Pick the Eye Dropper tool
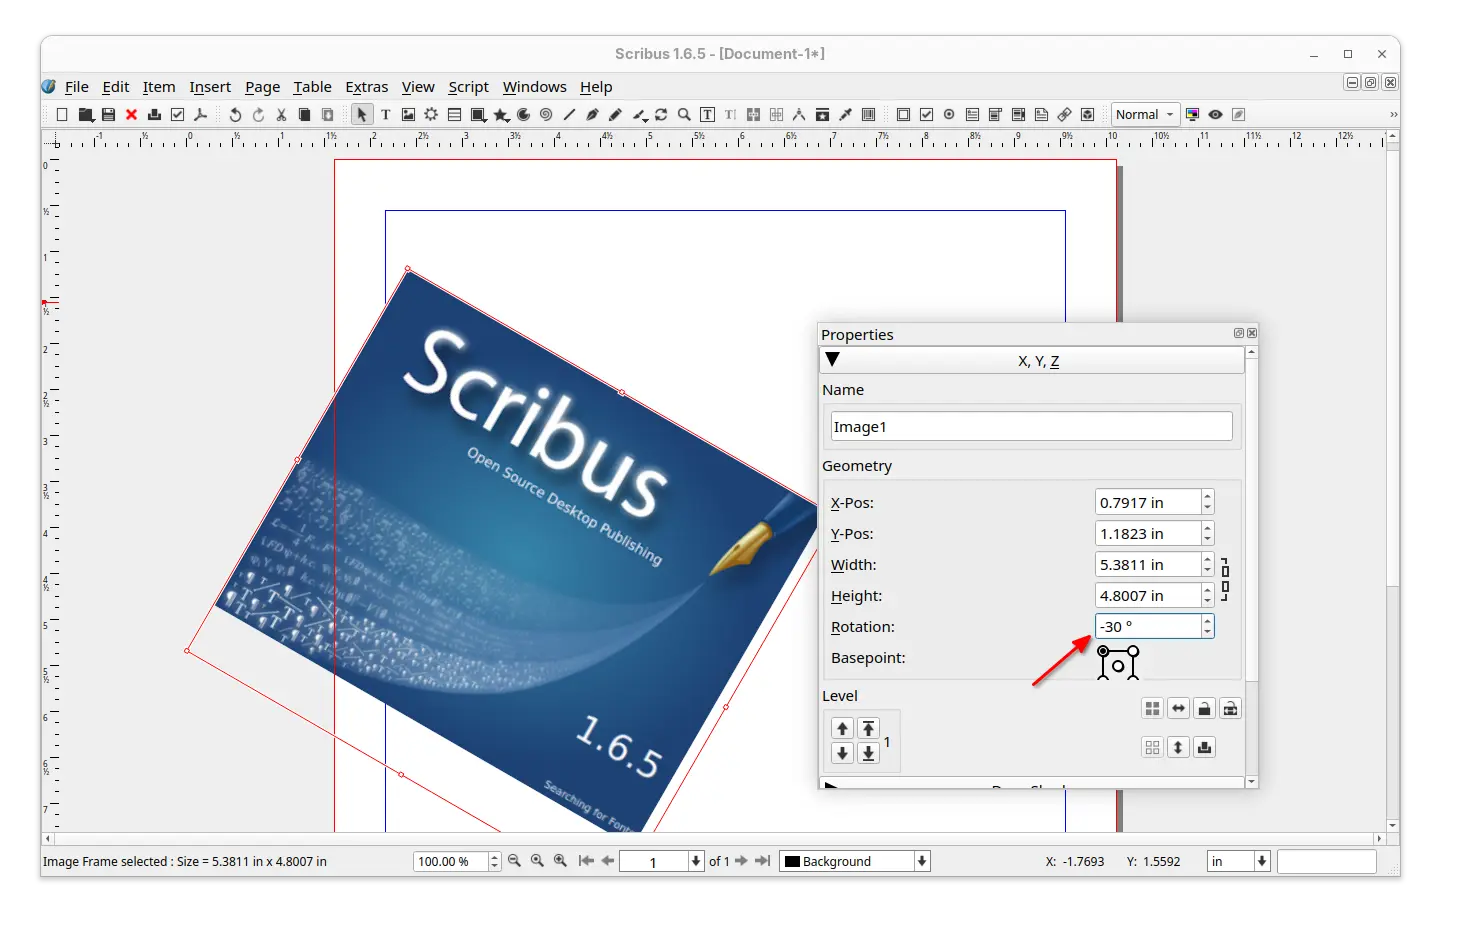This screenshot has height=925, width=1466. [845, 115]
